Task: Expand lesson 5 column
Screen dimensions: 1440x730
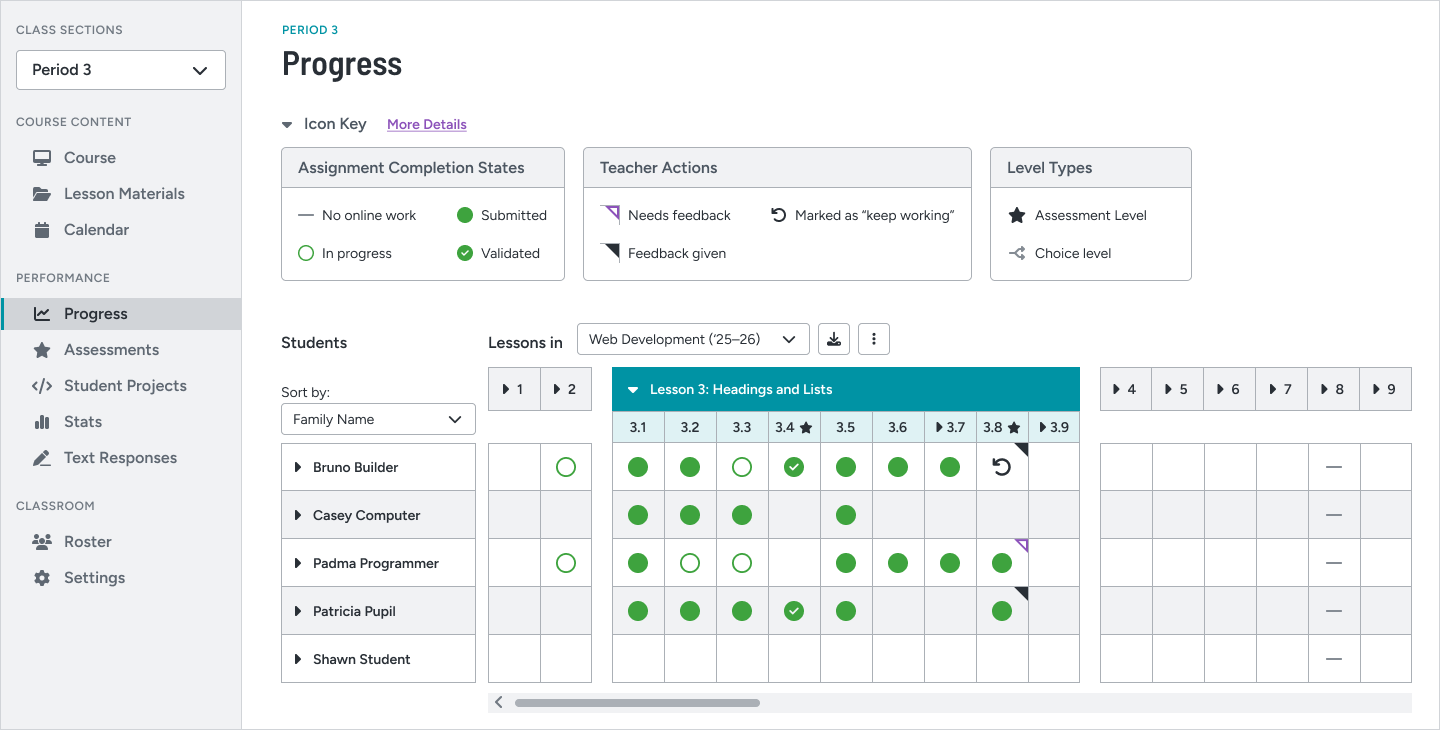Action: click(x=1178, y=389)
